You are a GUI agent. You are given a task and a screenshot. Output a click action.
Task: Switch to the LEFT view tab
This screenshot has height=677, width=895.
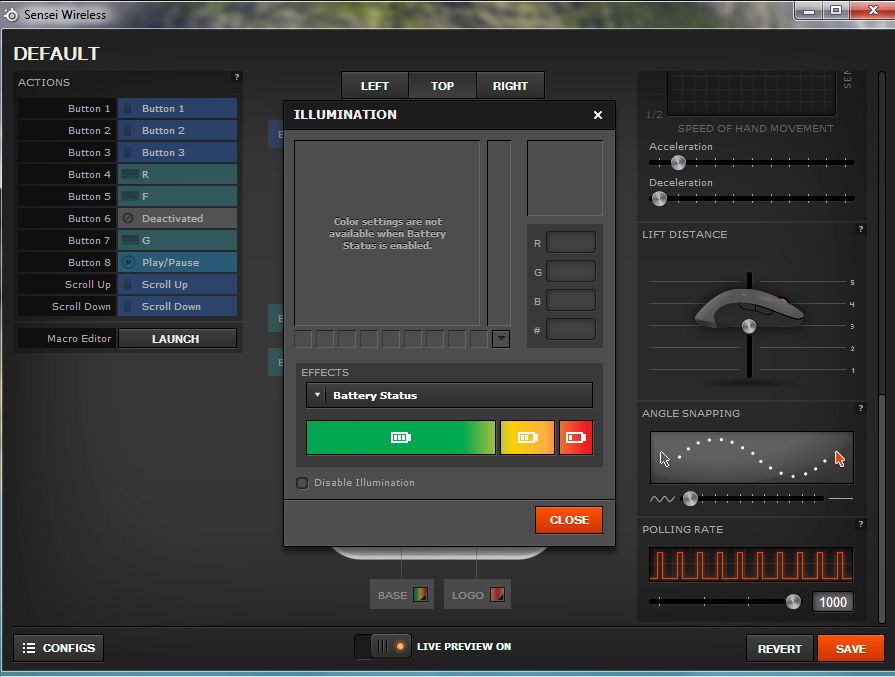pyautogui.click(x=375, y=86)
